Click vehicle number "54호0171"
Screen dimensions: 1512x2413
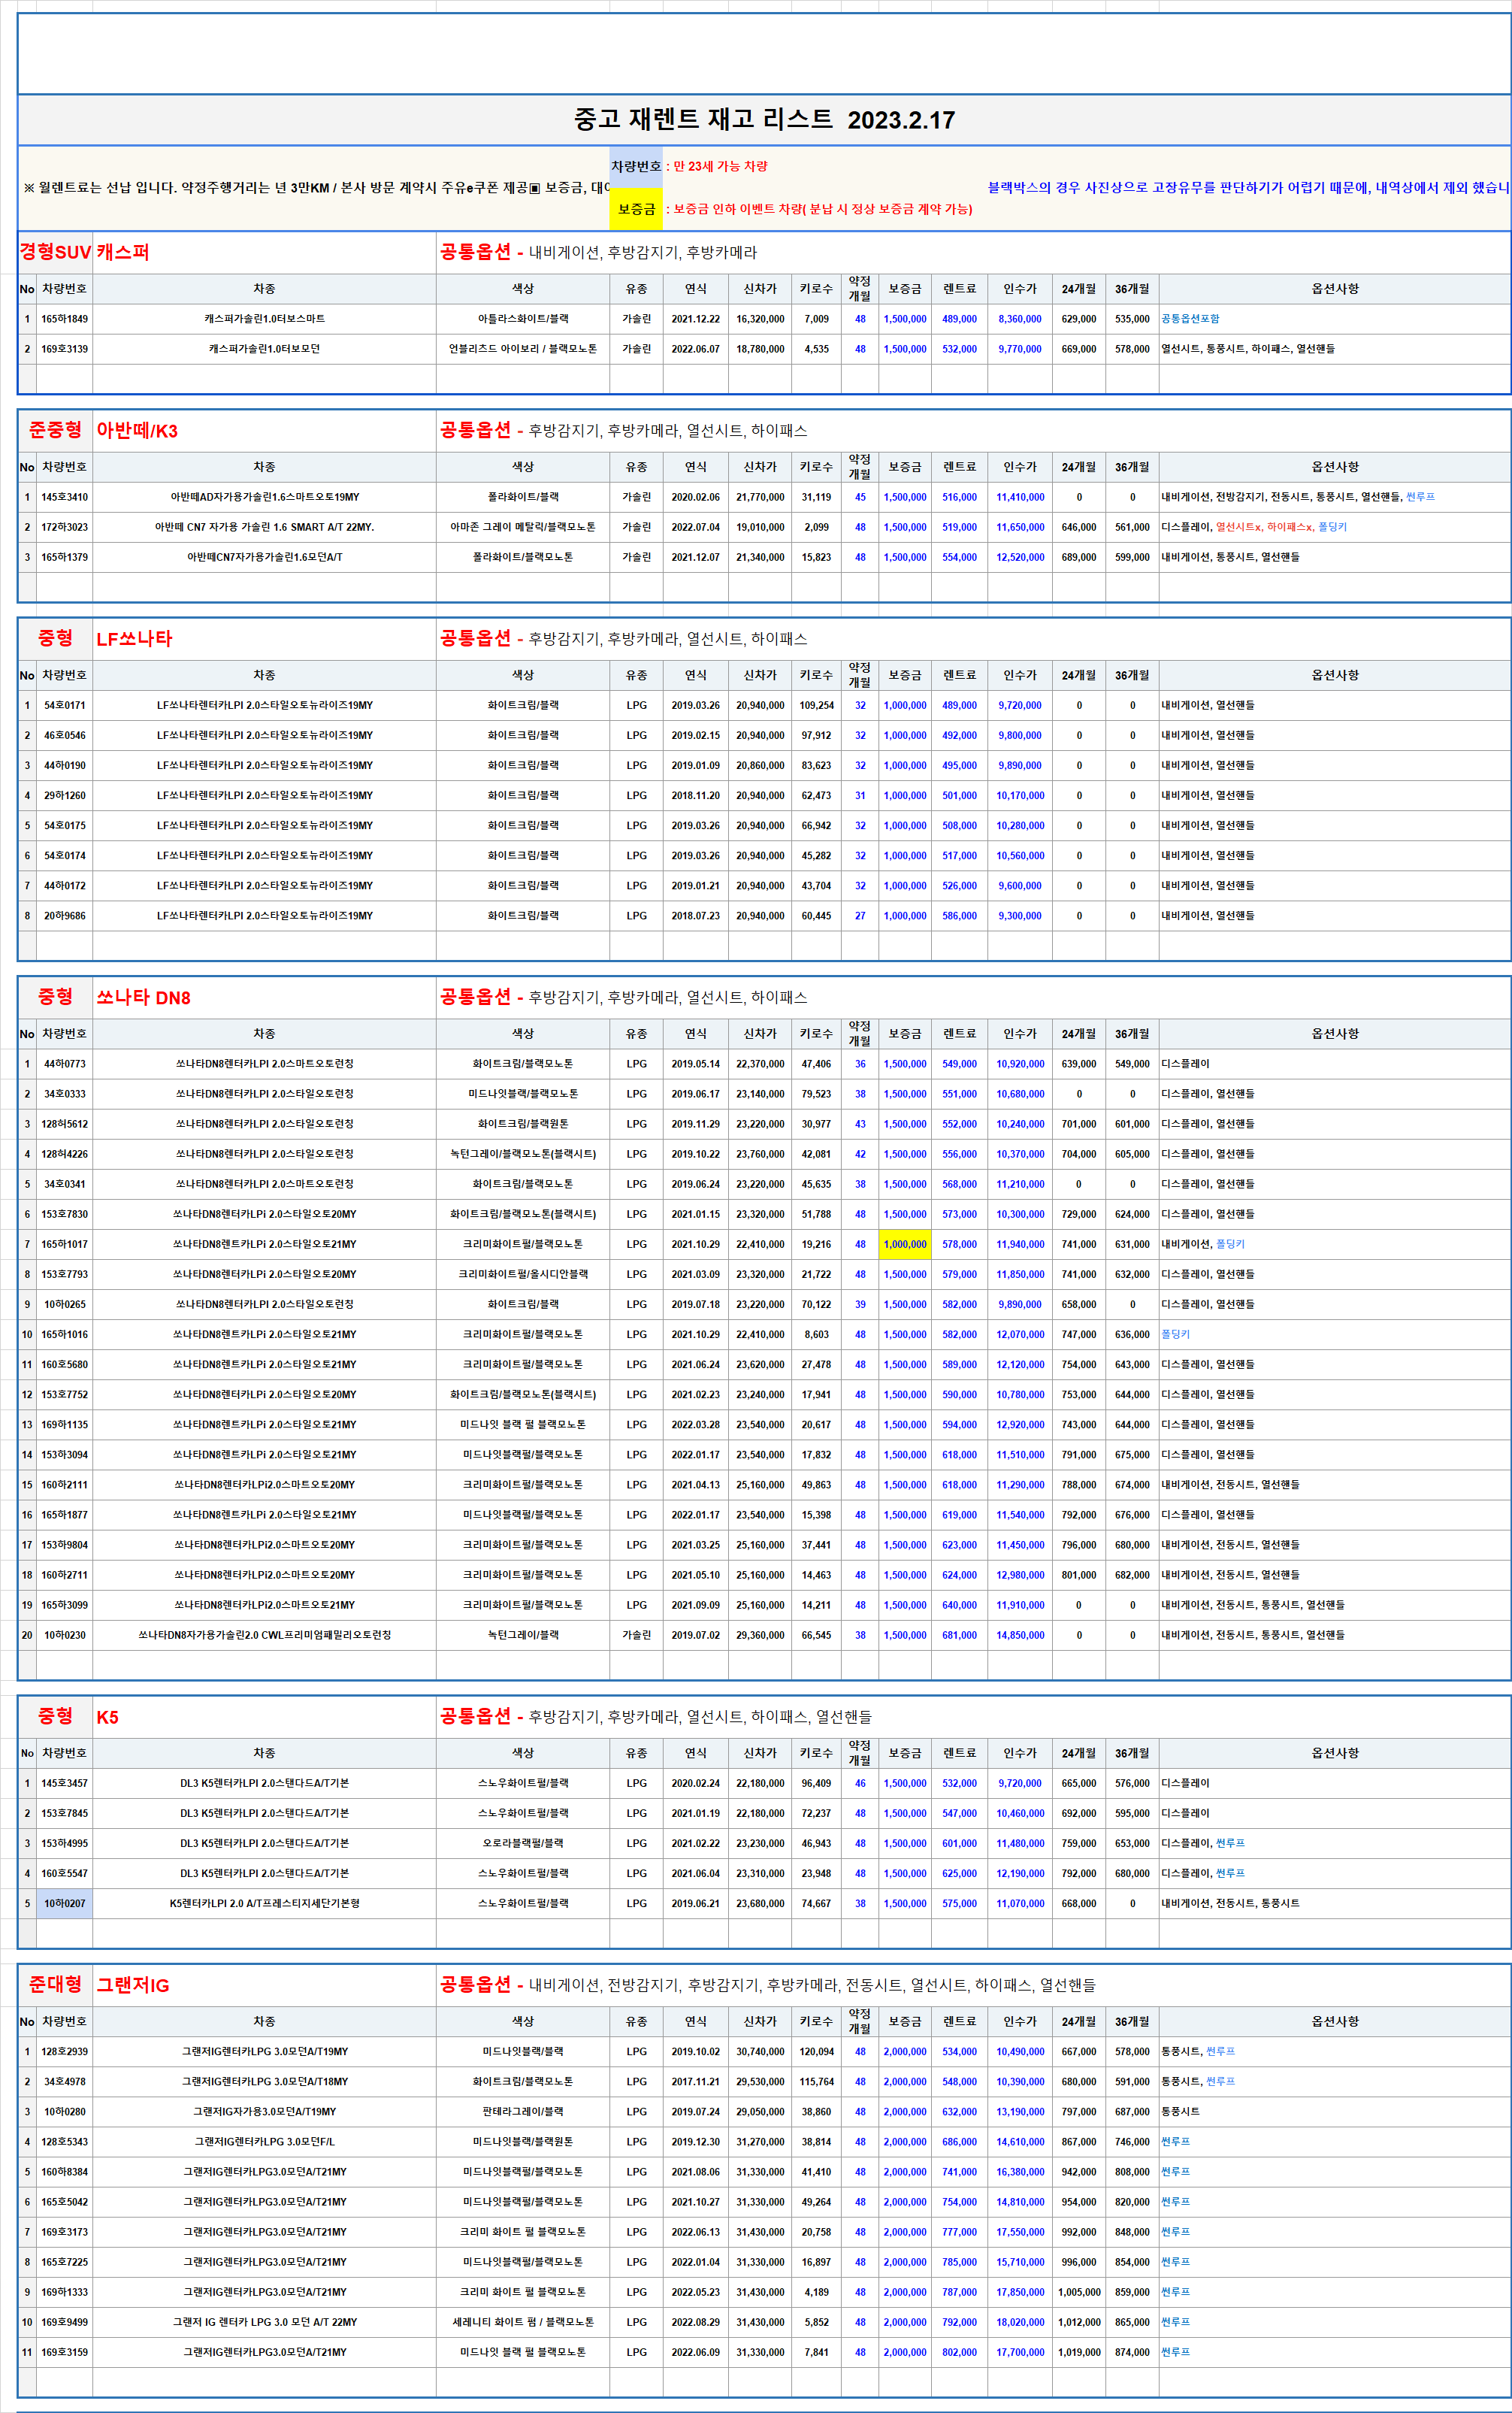tap(64, 705)
